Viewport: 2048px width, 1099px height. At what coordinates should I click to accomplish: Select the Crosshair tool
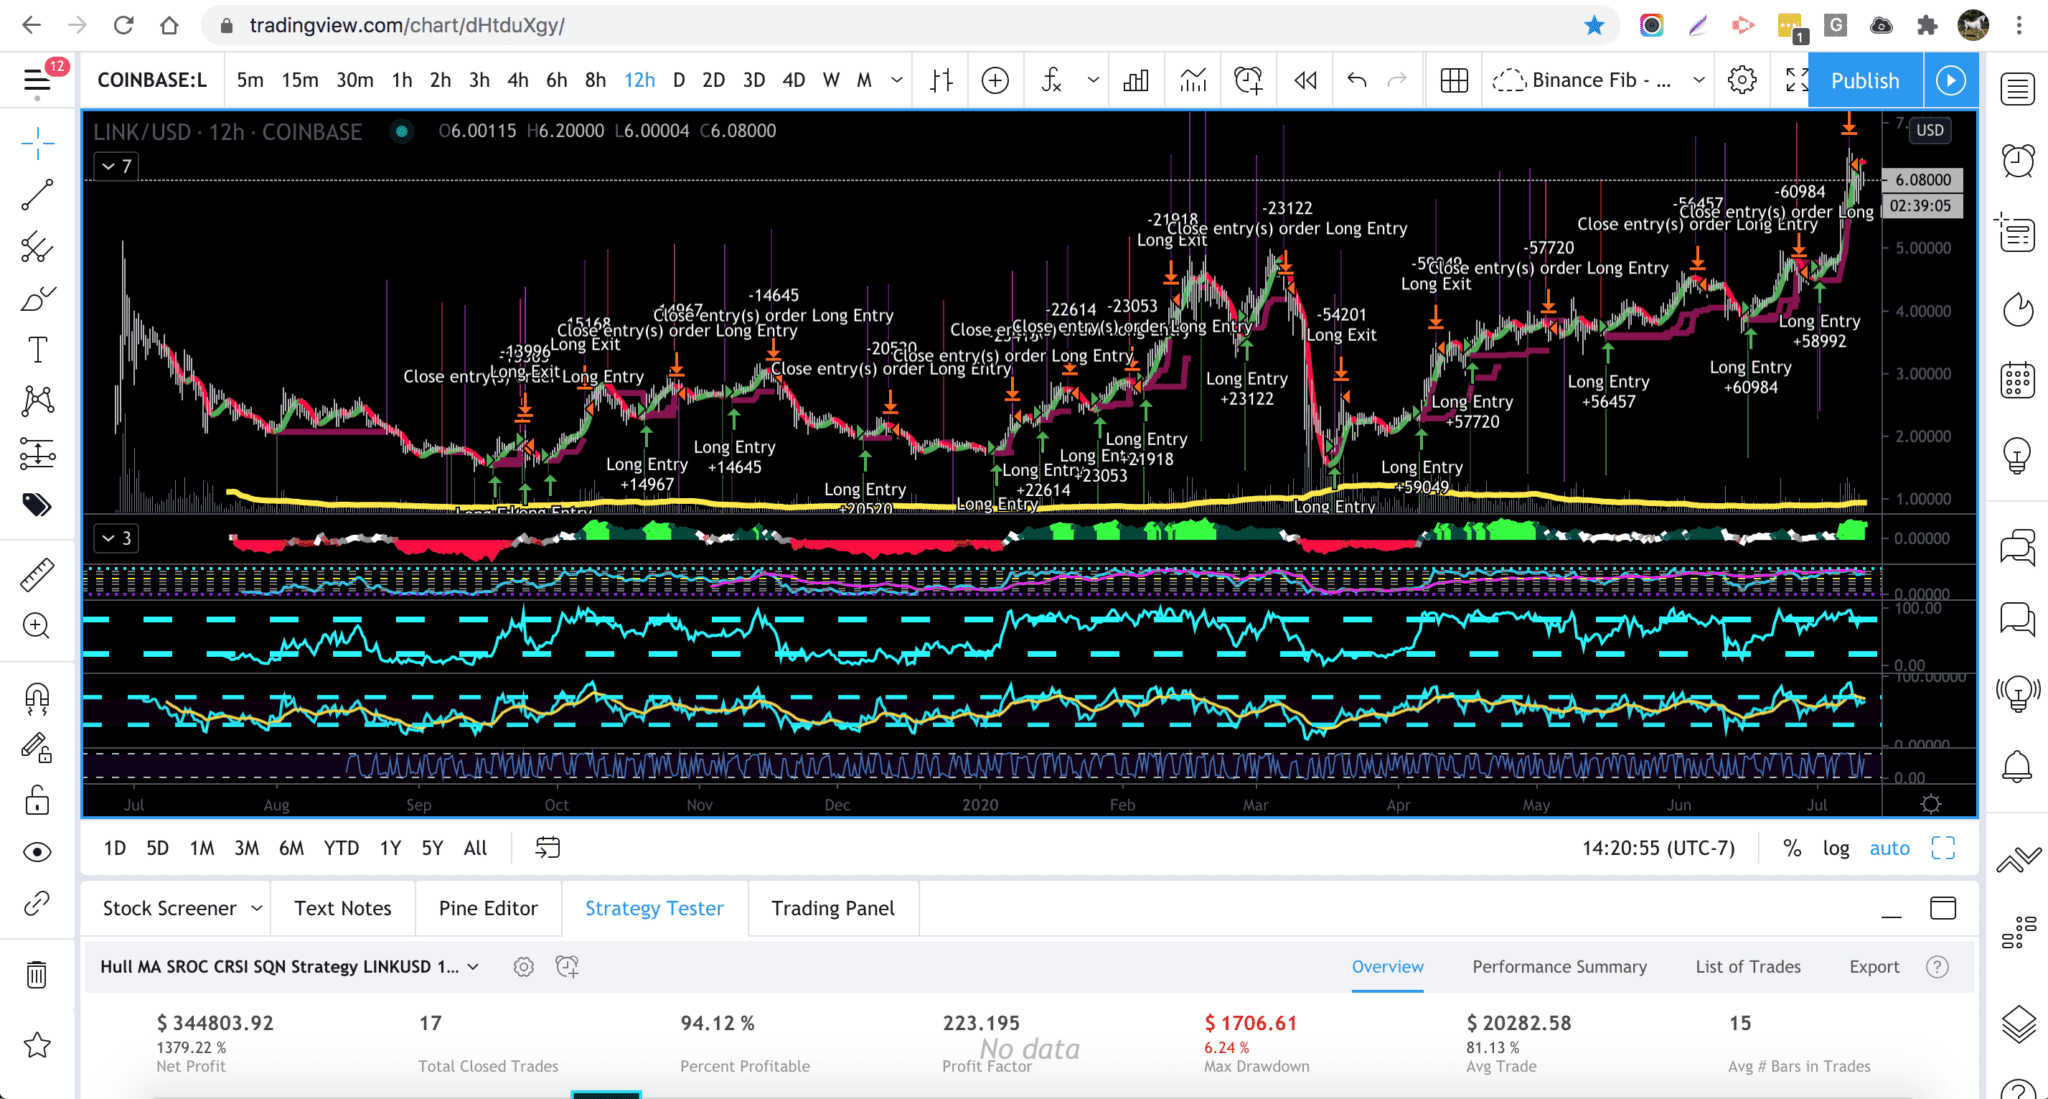[37, 143]
